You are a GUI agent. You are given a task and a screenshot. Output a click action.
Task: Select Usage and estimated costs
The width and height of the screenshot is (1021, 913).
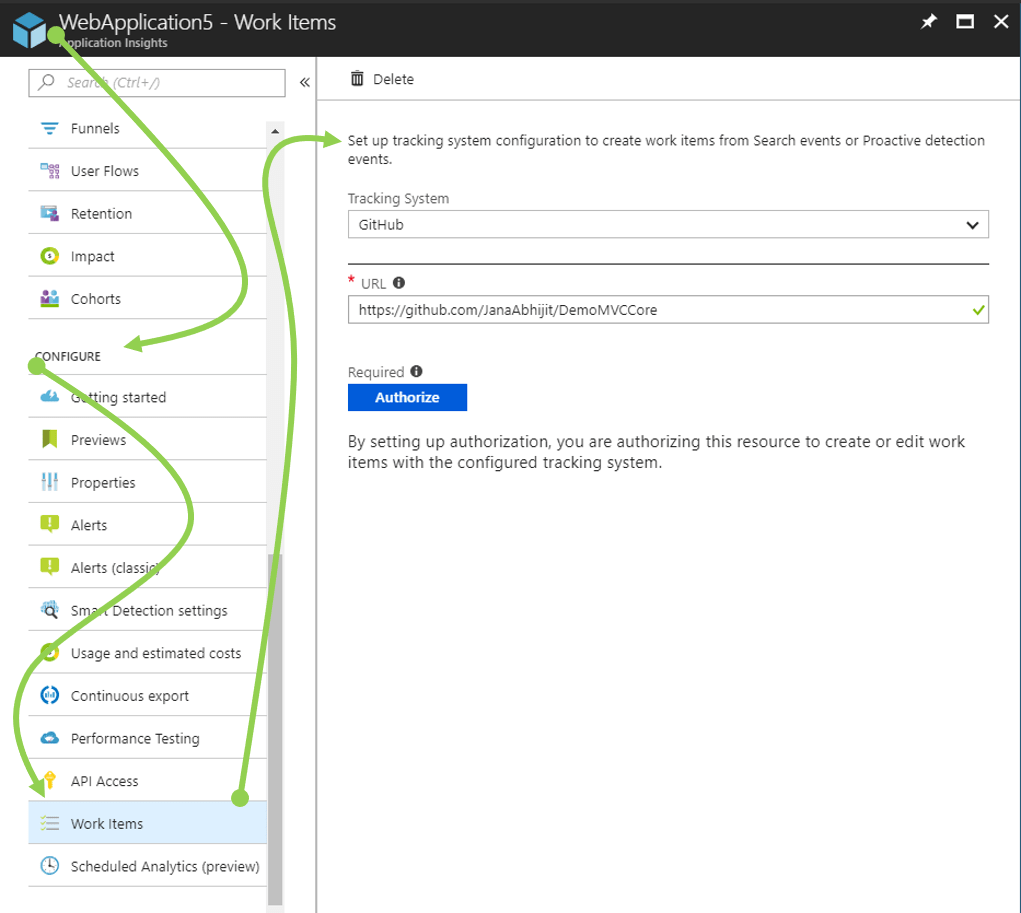(154, 652)
